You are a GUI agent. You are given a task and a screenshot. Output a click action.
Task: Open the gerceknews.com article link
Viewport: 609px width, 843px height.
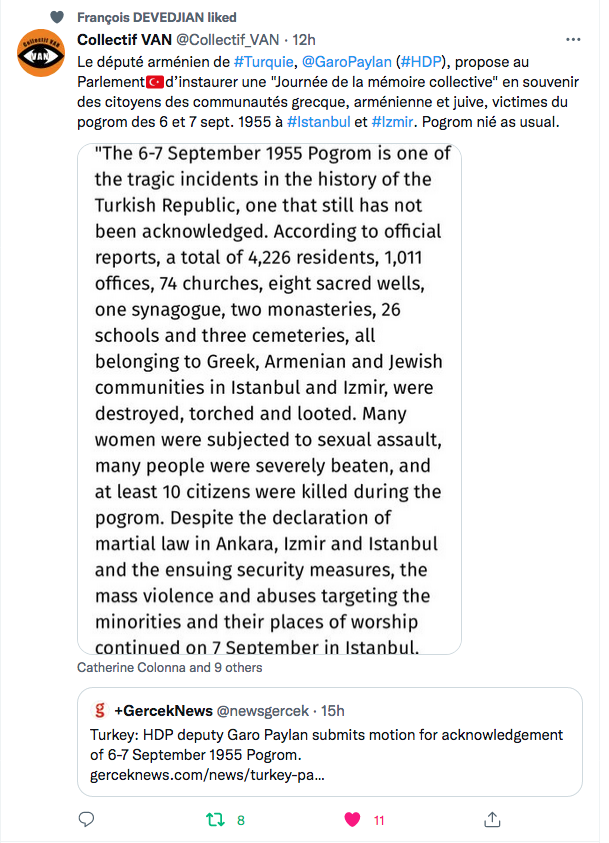click(x=207, y=775)
